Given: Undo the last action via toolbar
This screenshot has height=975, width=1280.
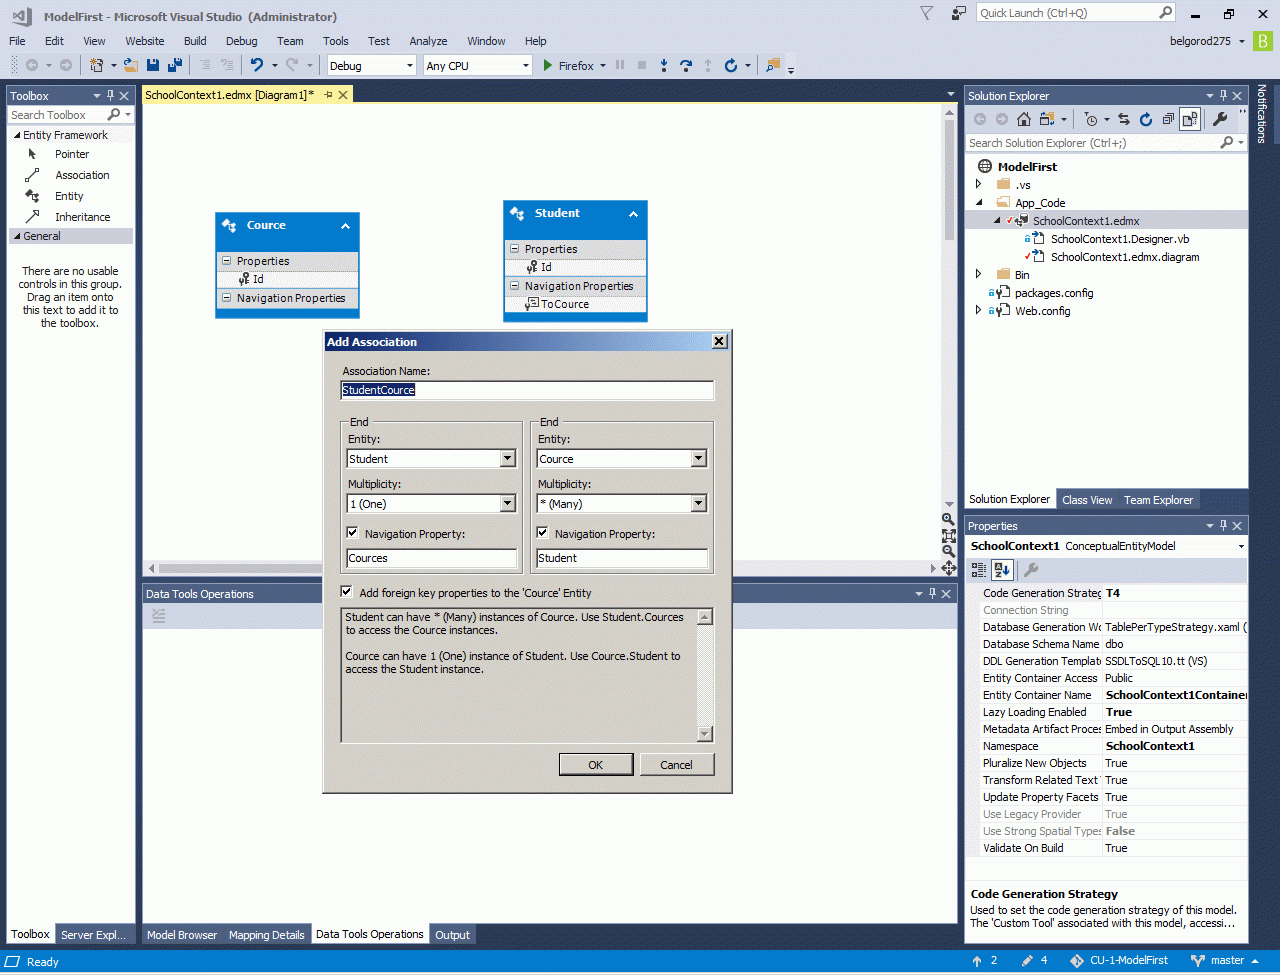Looking at the screenshot, I should coord(257,66).
